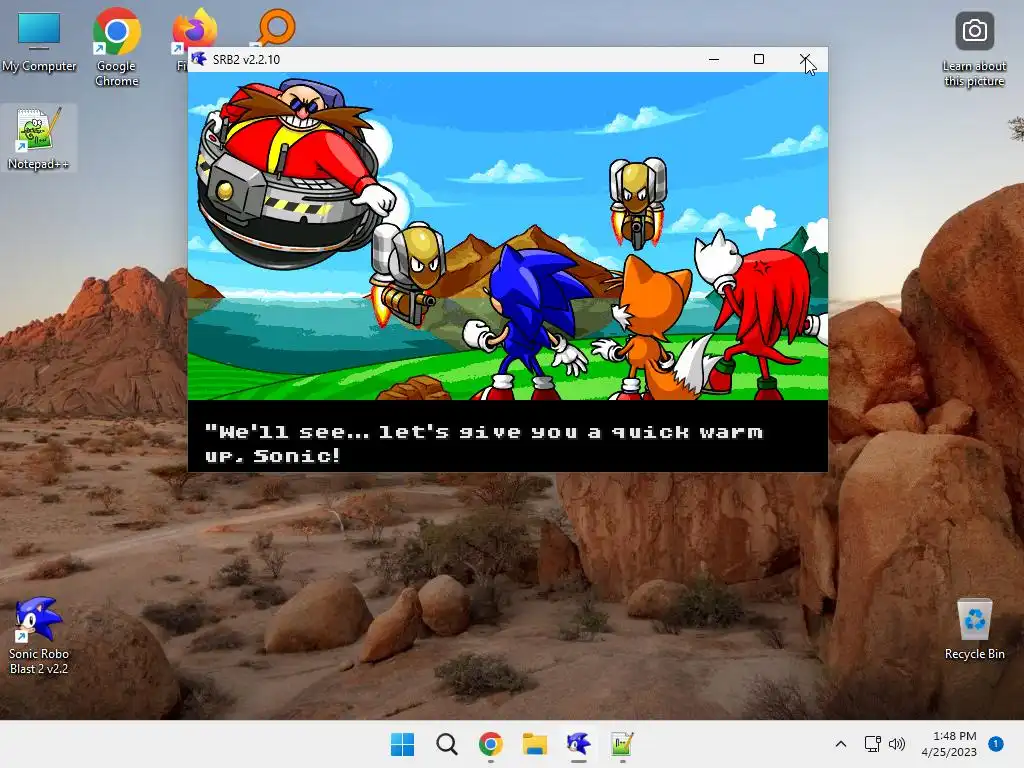
Task: Select Sonic Robo Blast 2 v2.2 desktop shortcut
Action: click(39, 635)
